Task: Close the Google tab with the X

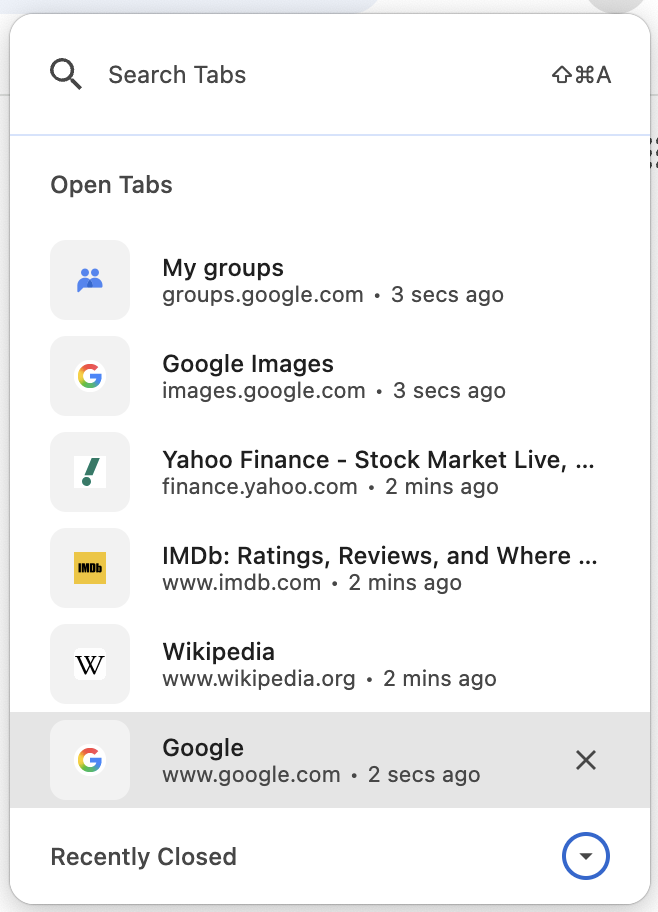Action: click(x=586, y=760)
